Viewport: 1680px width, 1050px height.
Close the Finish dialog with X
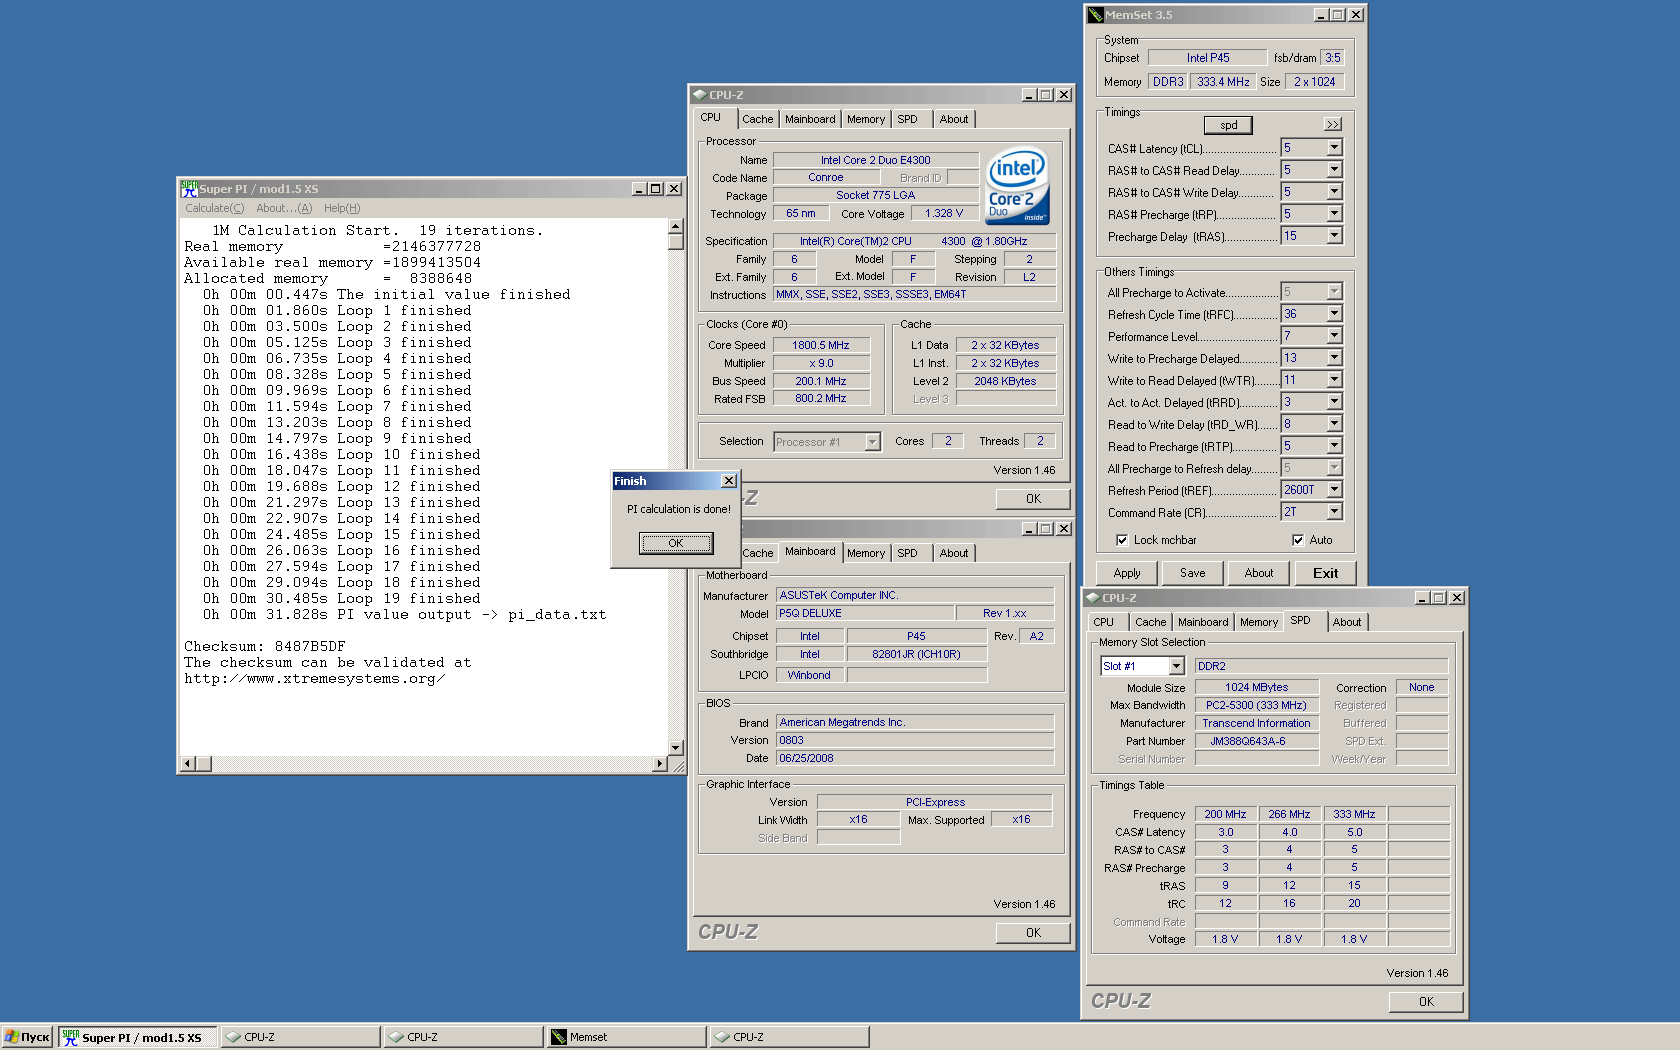click(x=729, y=481)
